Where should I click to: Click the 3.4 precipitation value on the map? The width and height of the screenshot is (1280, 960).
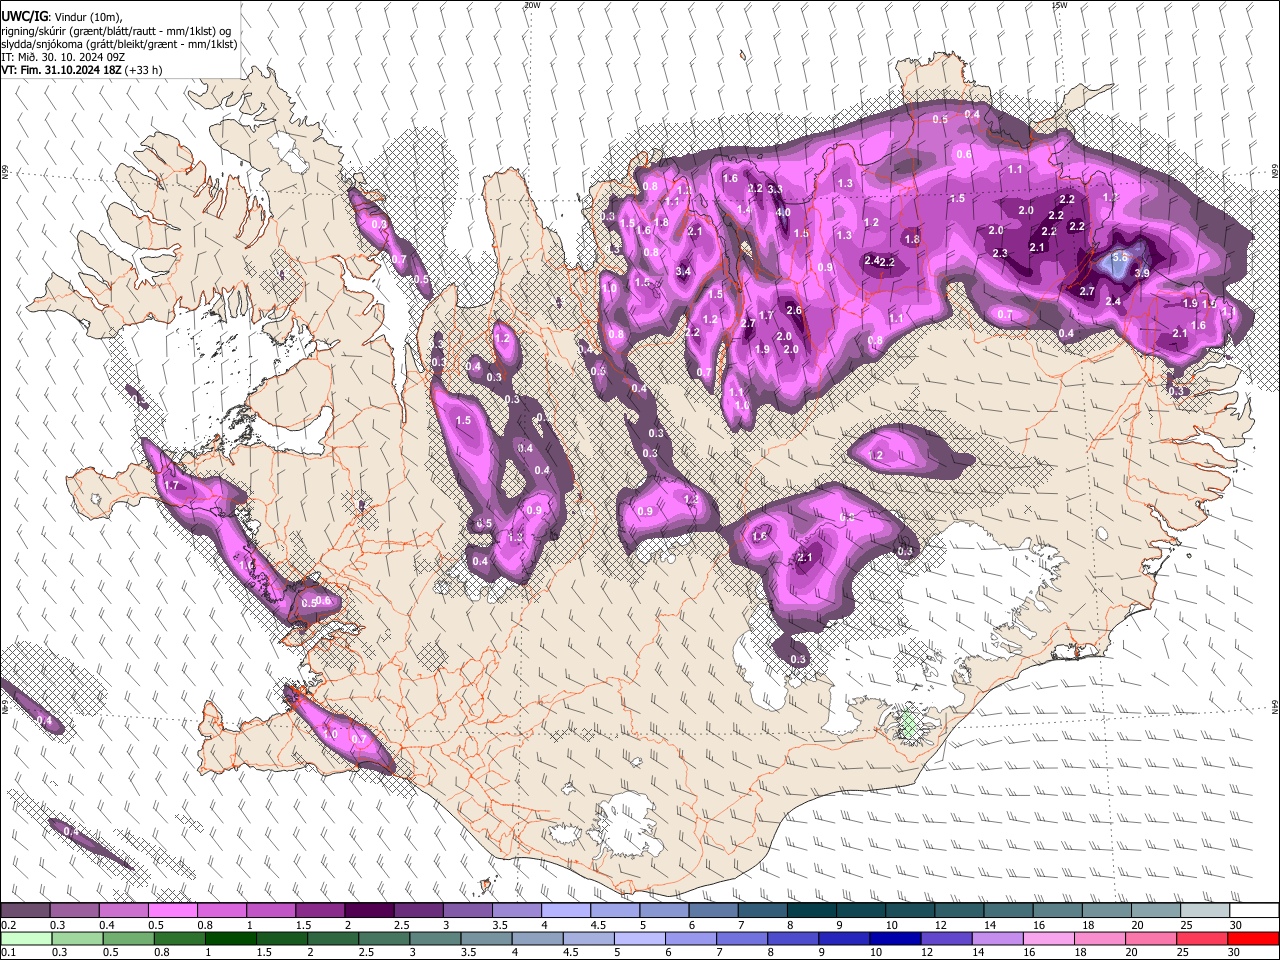(x=684, y=271)
